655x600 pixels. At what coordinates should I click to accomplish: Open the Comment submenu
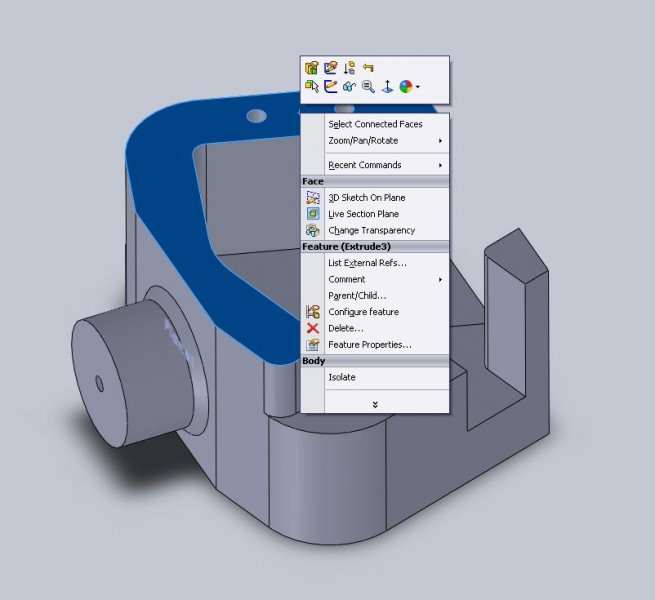pos(375,279)
